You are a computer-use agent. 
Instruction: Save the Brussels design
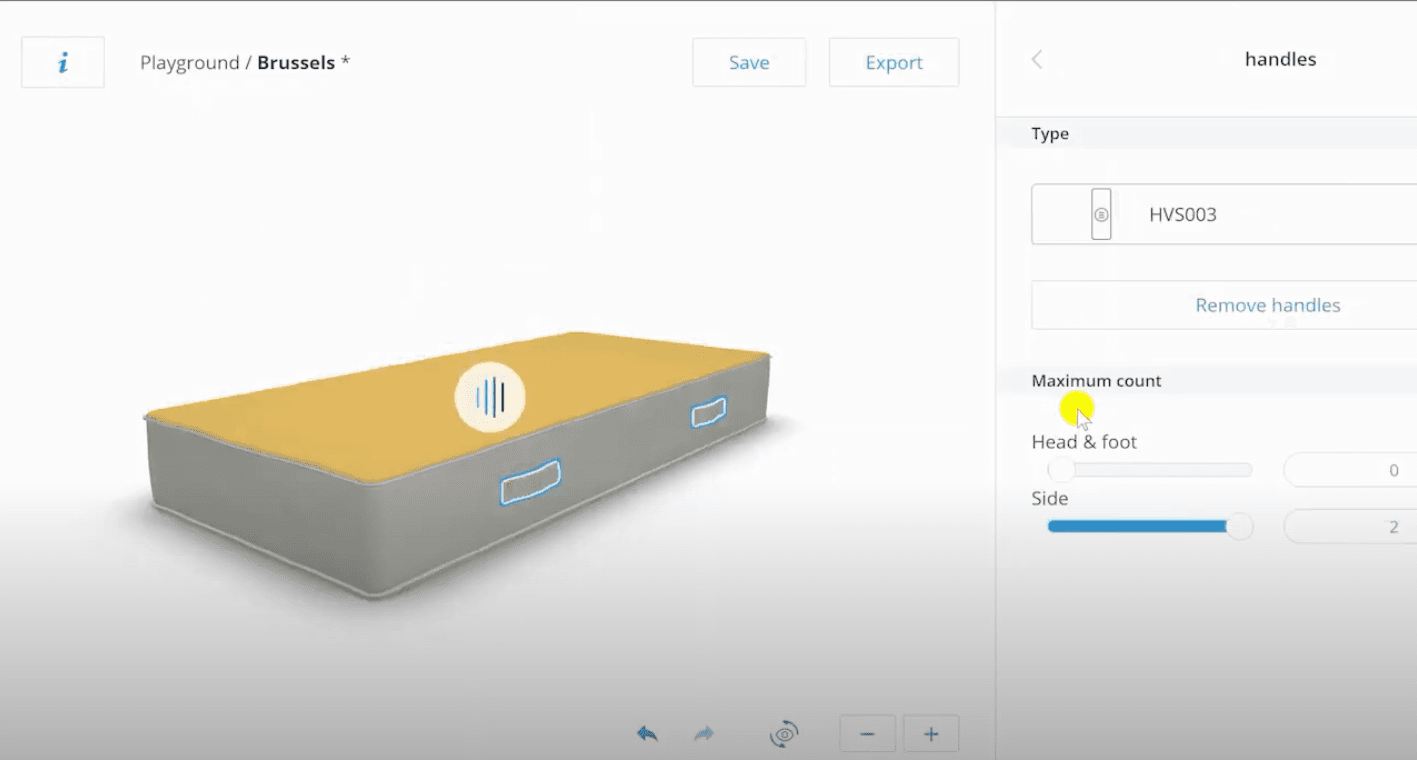(749, 62)
